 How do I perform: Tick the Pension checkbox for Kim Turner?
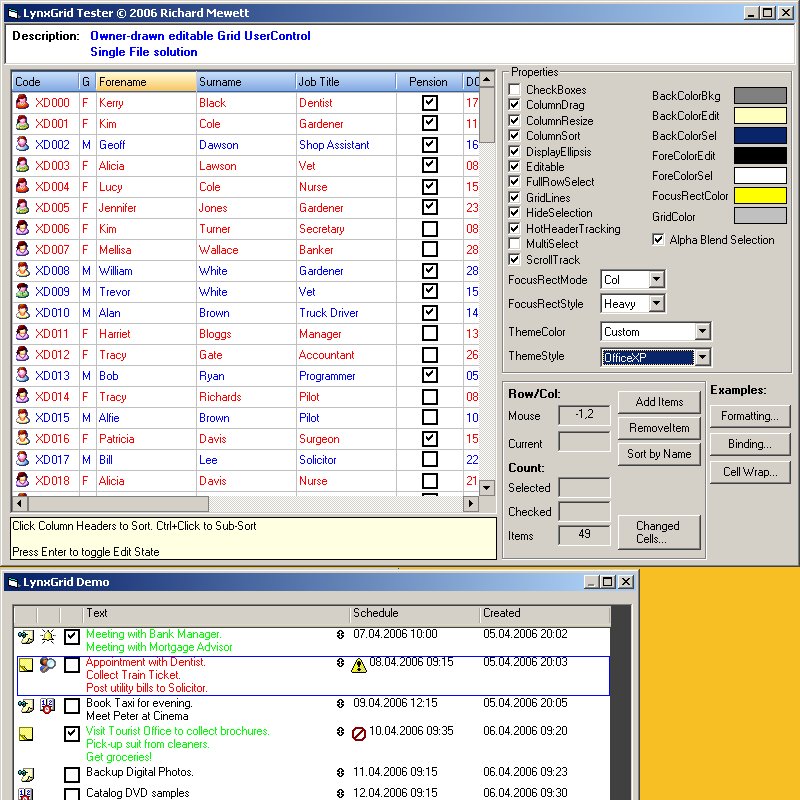(430, 229)
